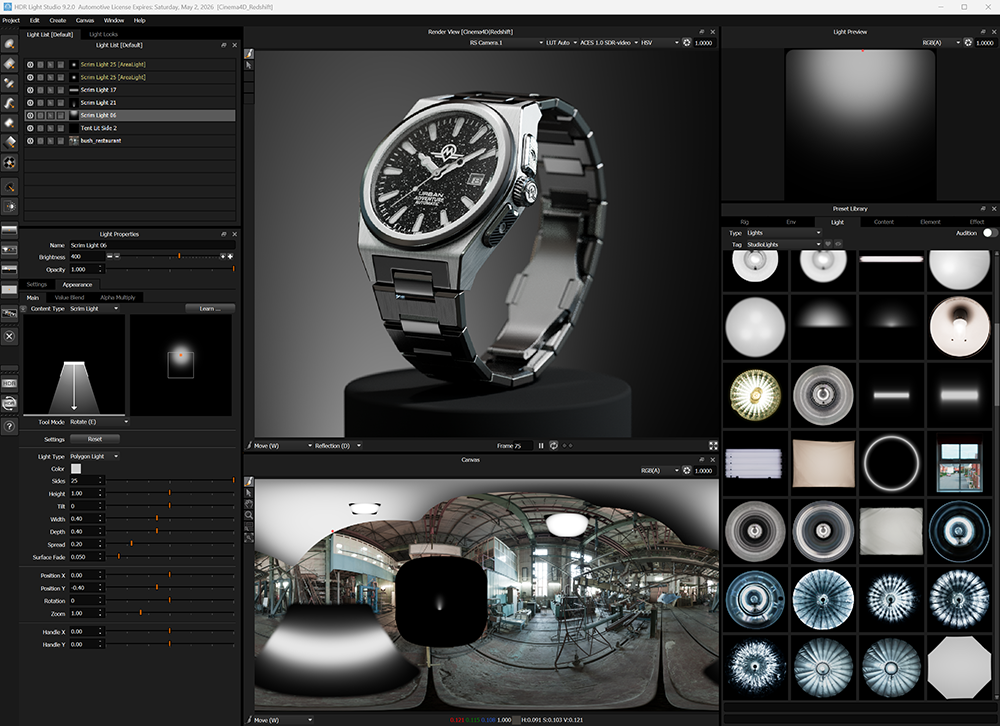Select the circular ring light preset thumbnail
This screenshot has width=1000, height=726.
click(x=889, y=461)
